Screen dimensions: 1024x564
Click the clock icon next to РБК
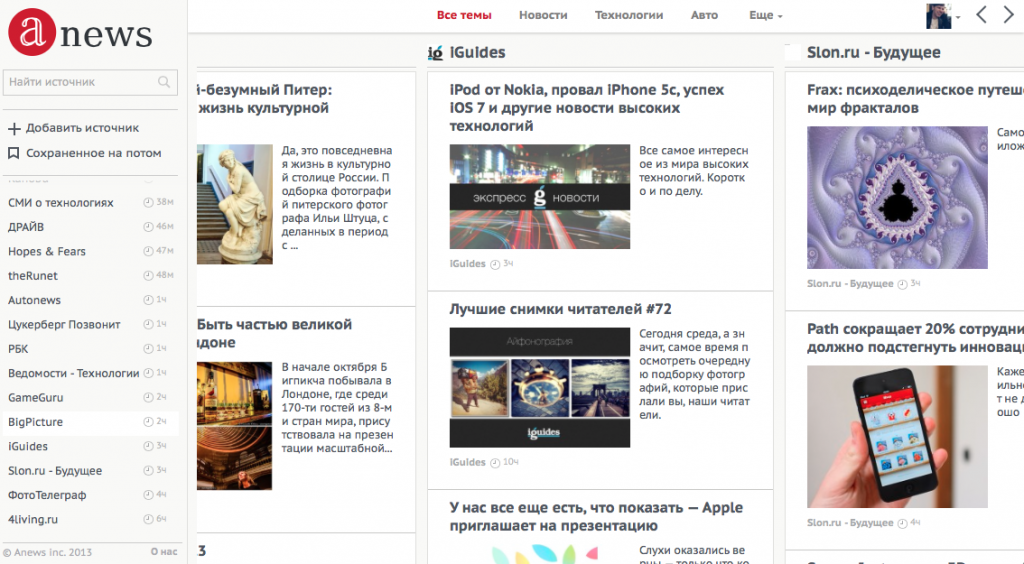pyautogui.click(x=148, y=349)
